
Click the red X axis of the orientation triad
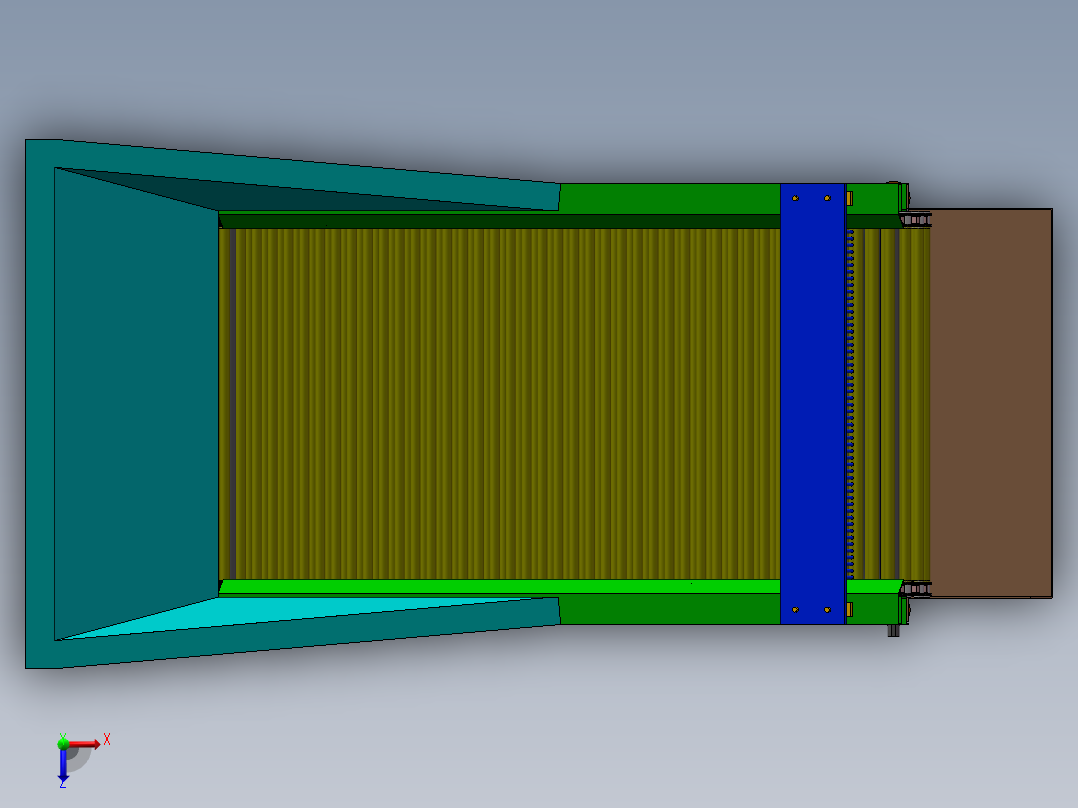coord(84,744)
